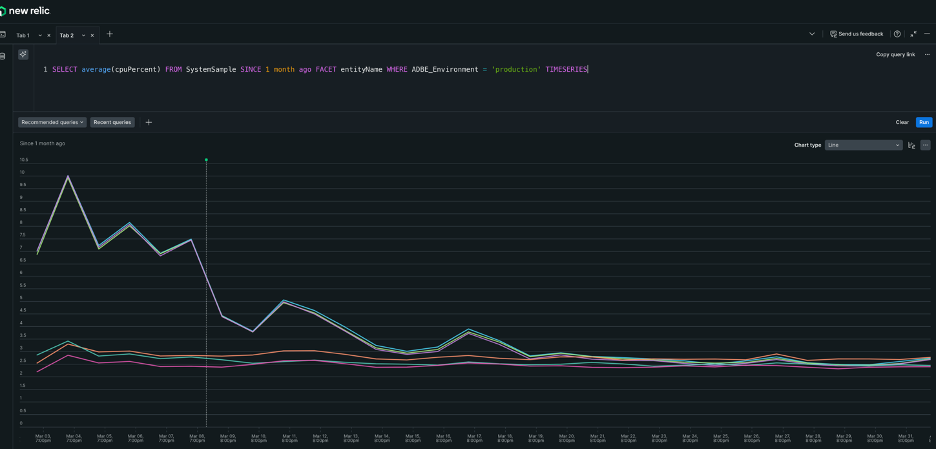Switch to Tab 1
This screenshot has height=450, width=936.
click(x=23, y=35)
